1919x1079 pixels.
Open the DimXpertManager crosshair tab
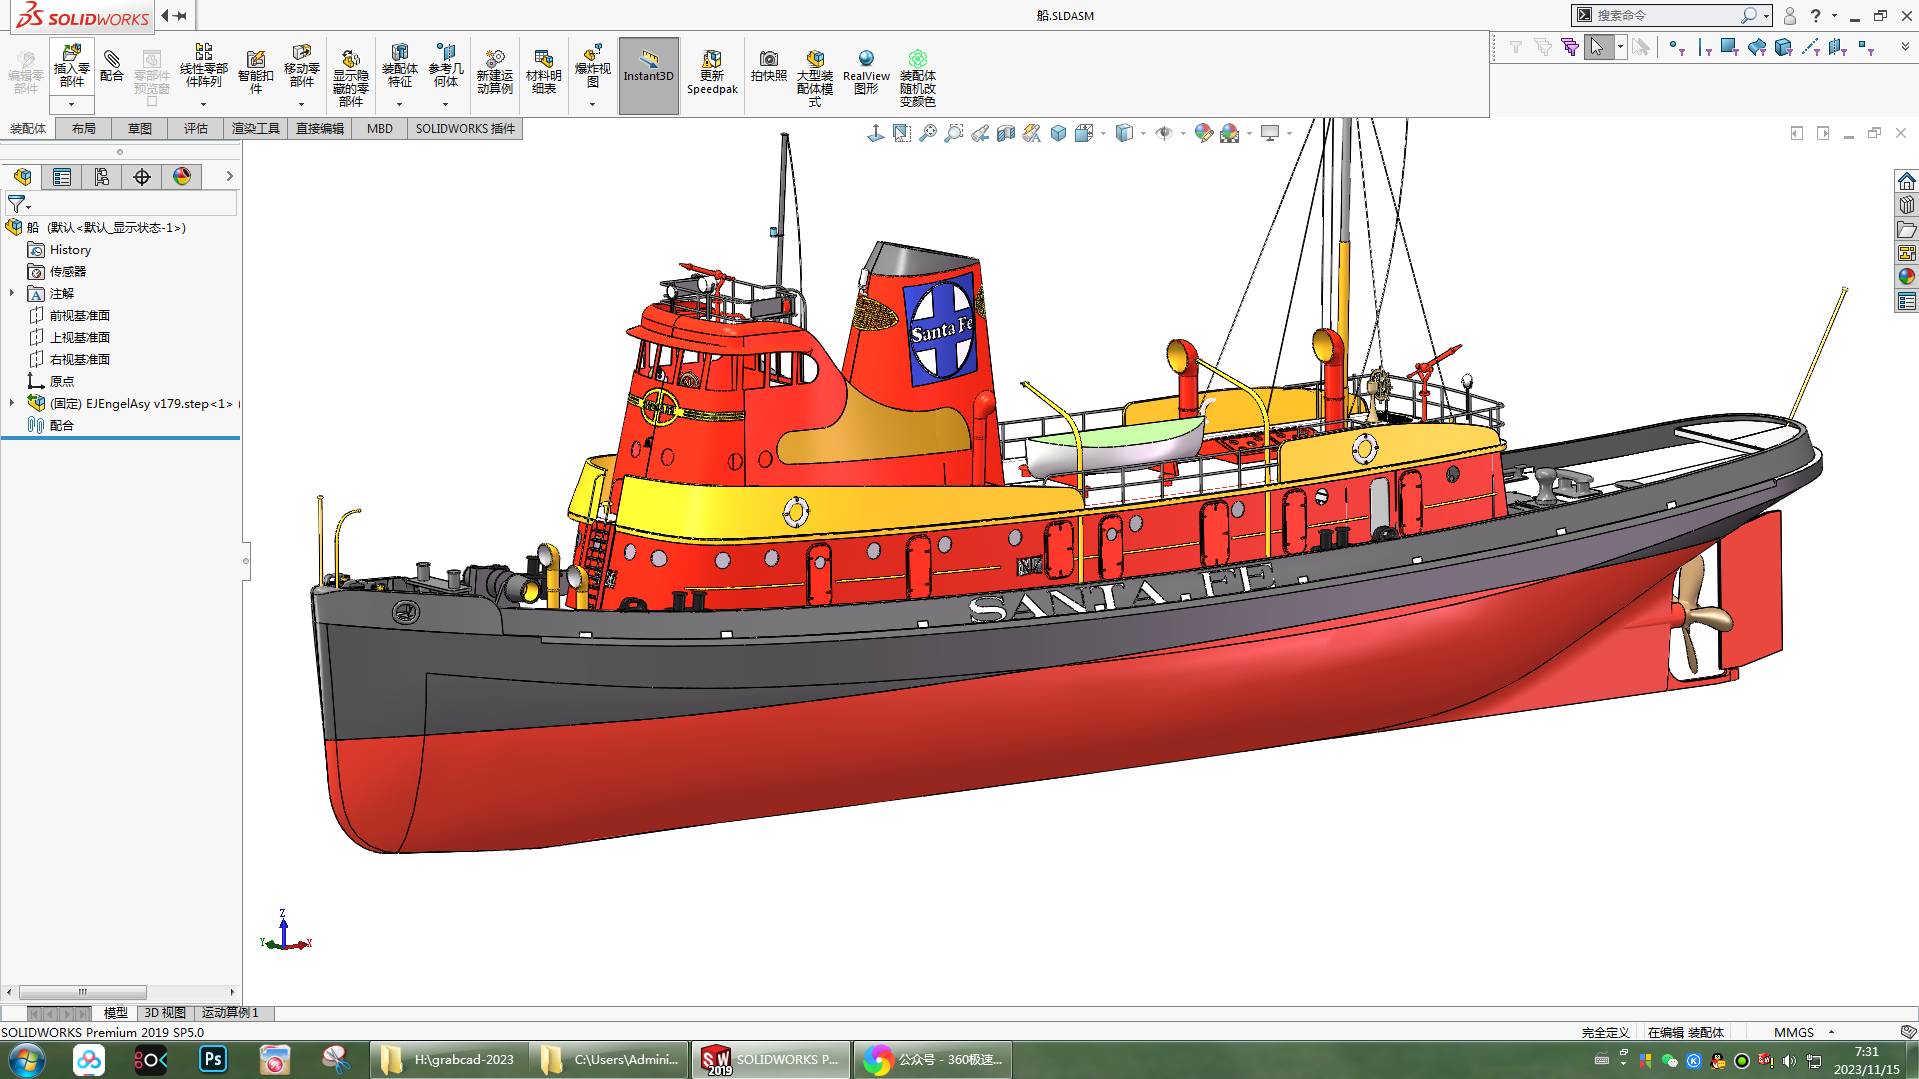tap(142, 177)
